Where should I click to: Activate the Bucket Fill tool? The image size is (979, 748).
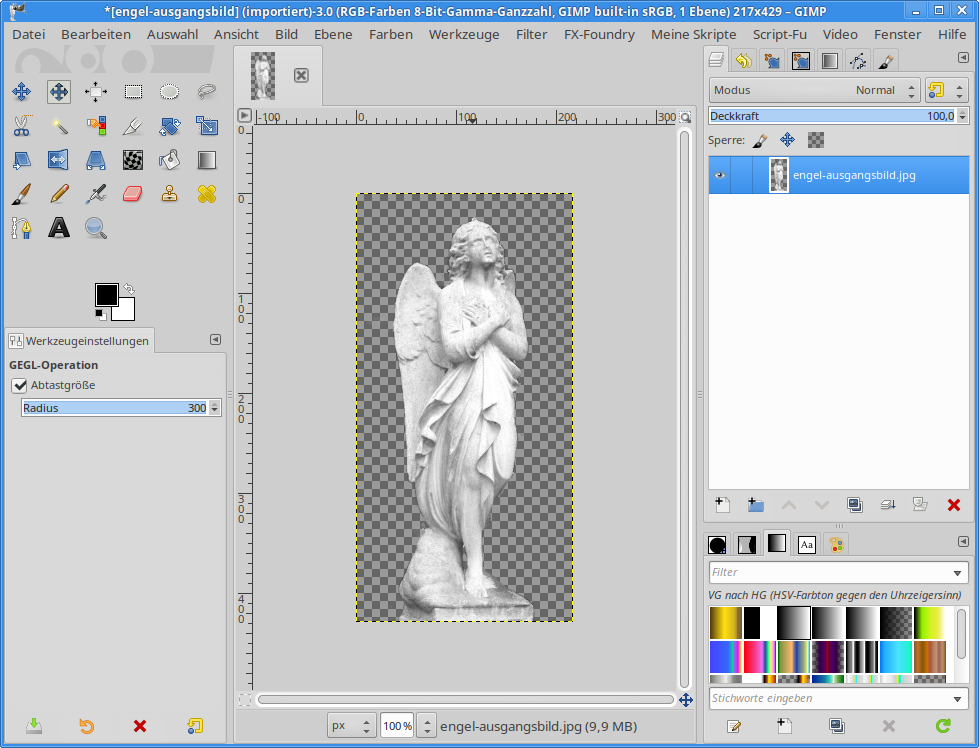pyautogui.click(x=170, y=159)
